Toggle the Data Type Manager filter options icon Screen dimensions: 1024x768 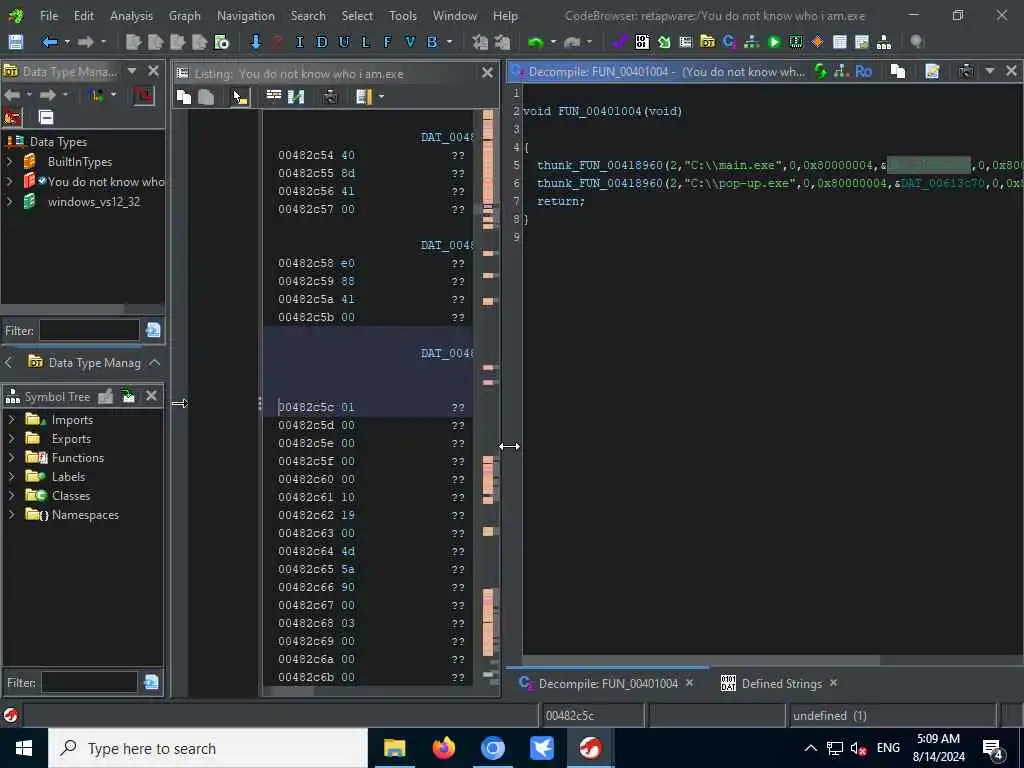153,330
